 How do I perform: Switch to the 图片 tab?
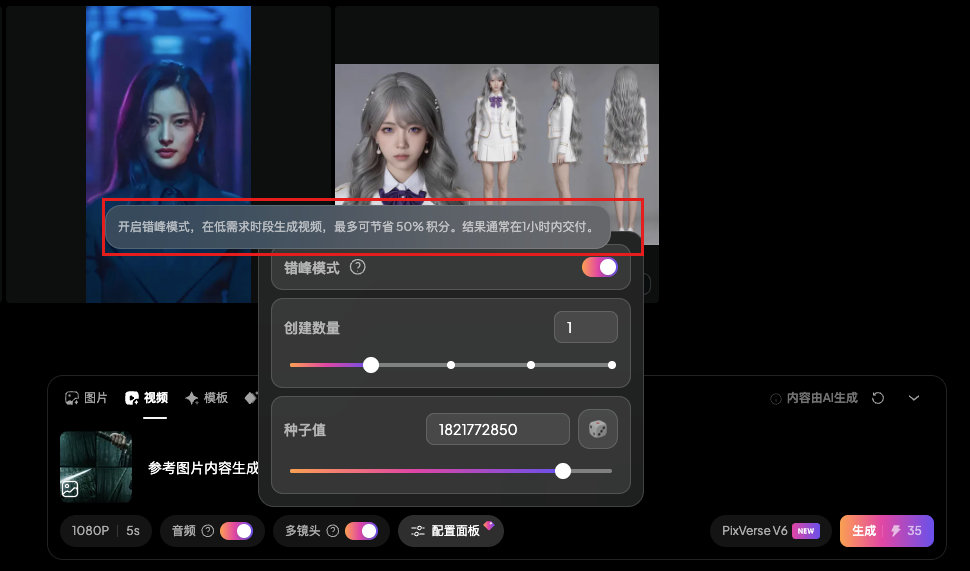pos(86,398)
